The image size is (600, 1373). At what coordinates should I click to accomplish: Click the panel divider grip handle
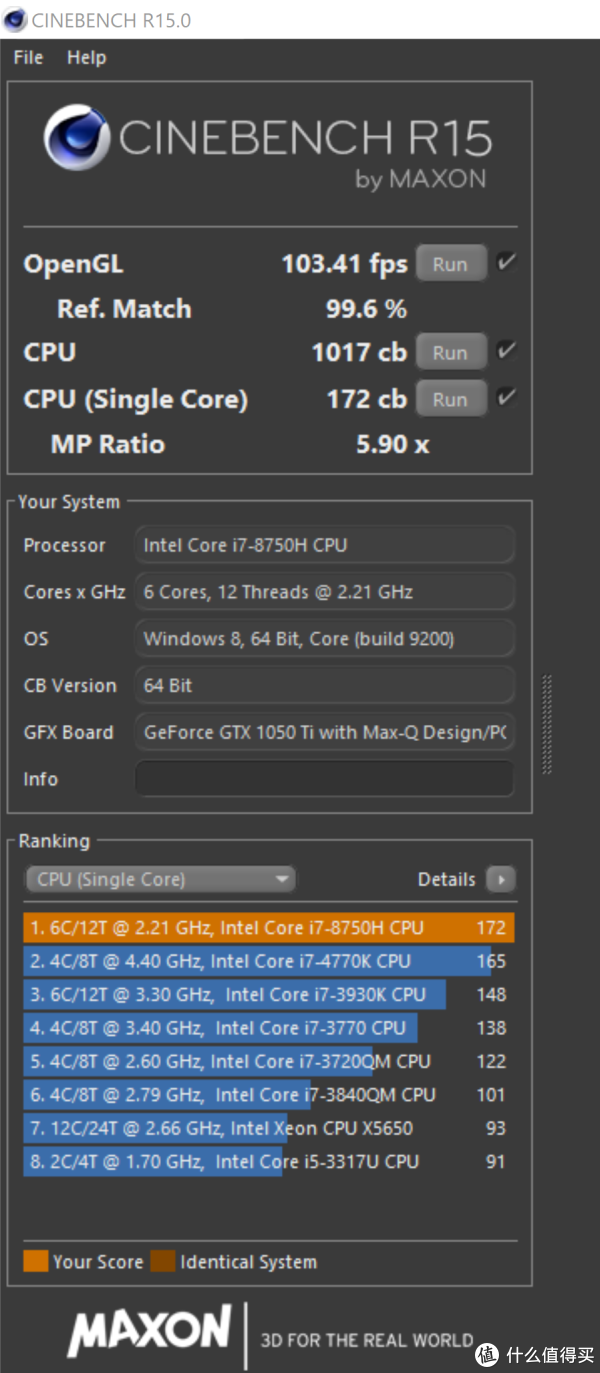(x=547, y=725)
